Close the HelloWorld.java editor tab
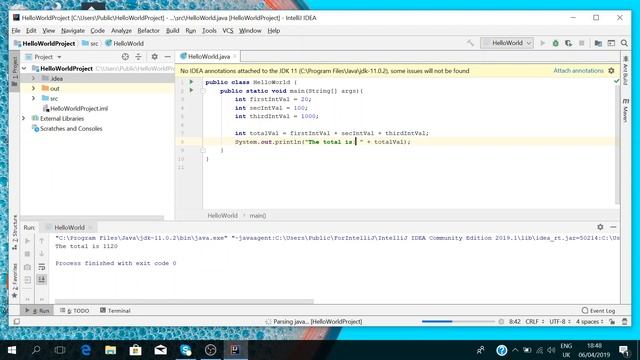This screenshot has width=640, height=360. [235, 57]
